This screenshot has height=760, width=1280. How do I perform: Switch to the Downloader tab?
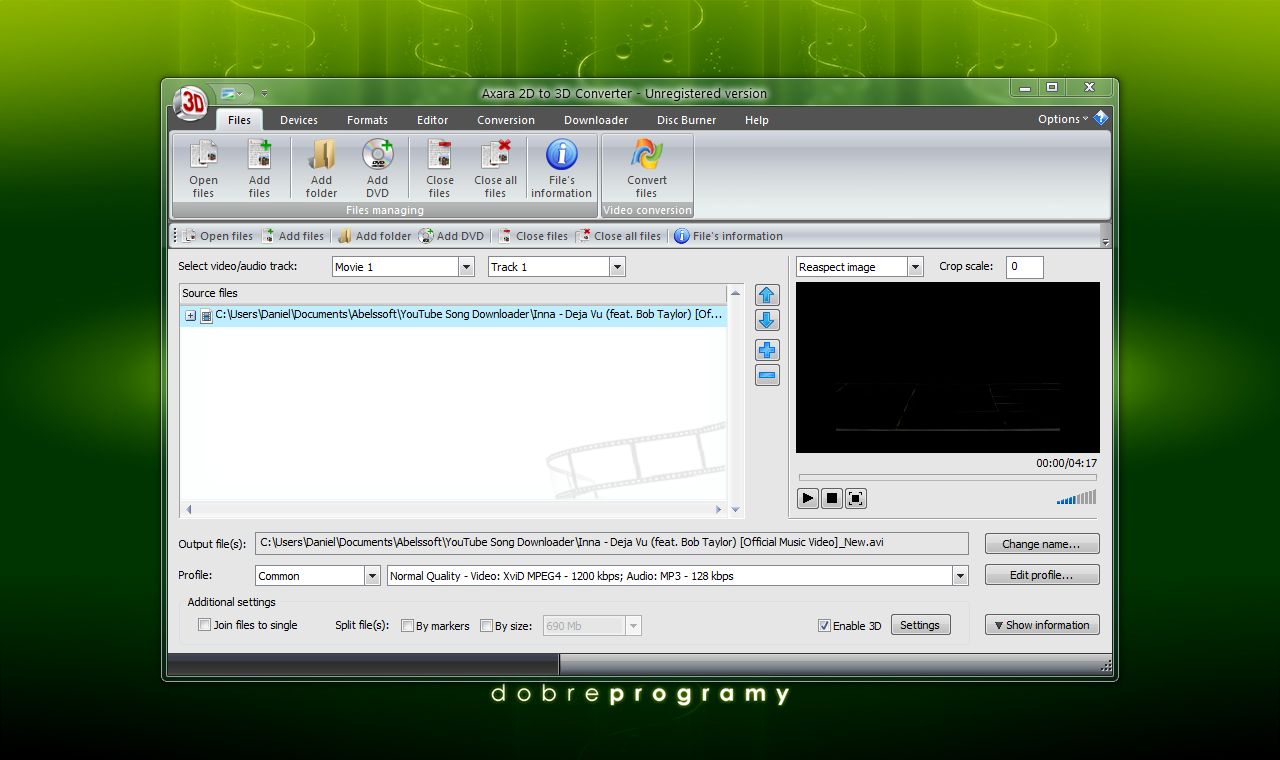pos(596,120)
